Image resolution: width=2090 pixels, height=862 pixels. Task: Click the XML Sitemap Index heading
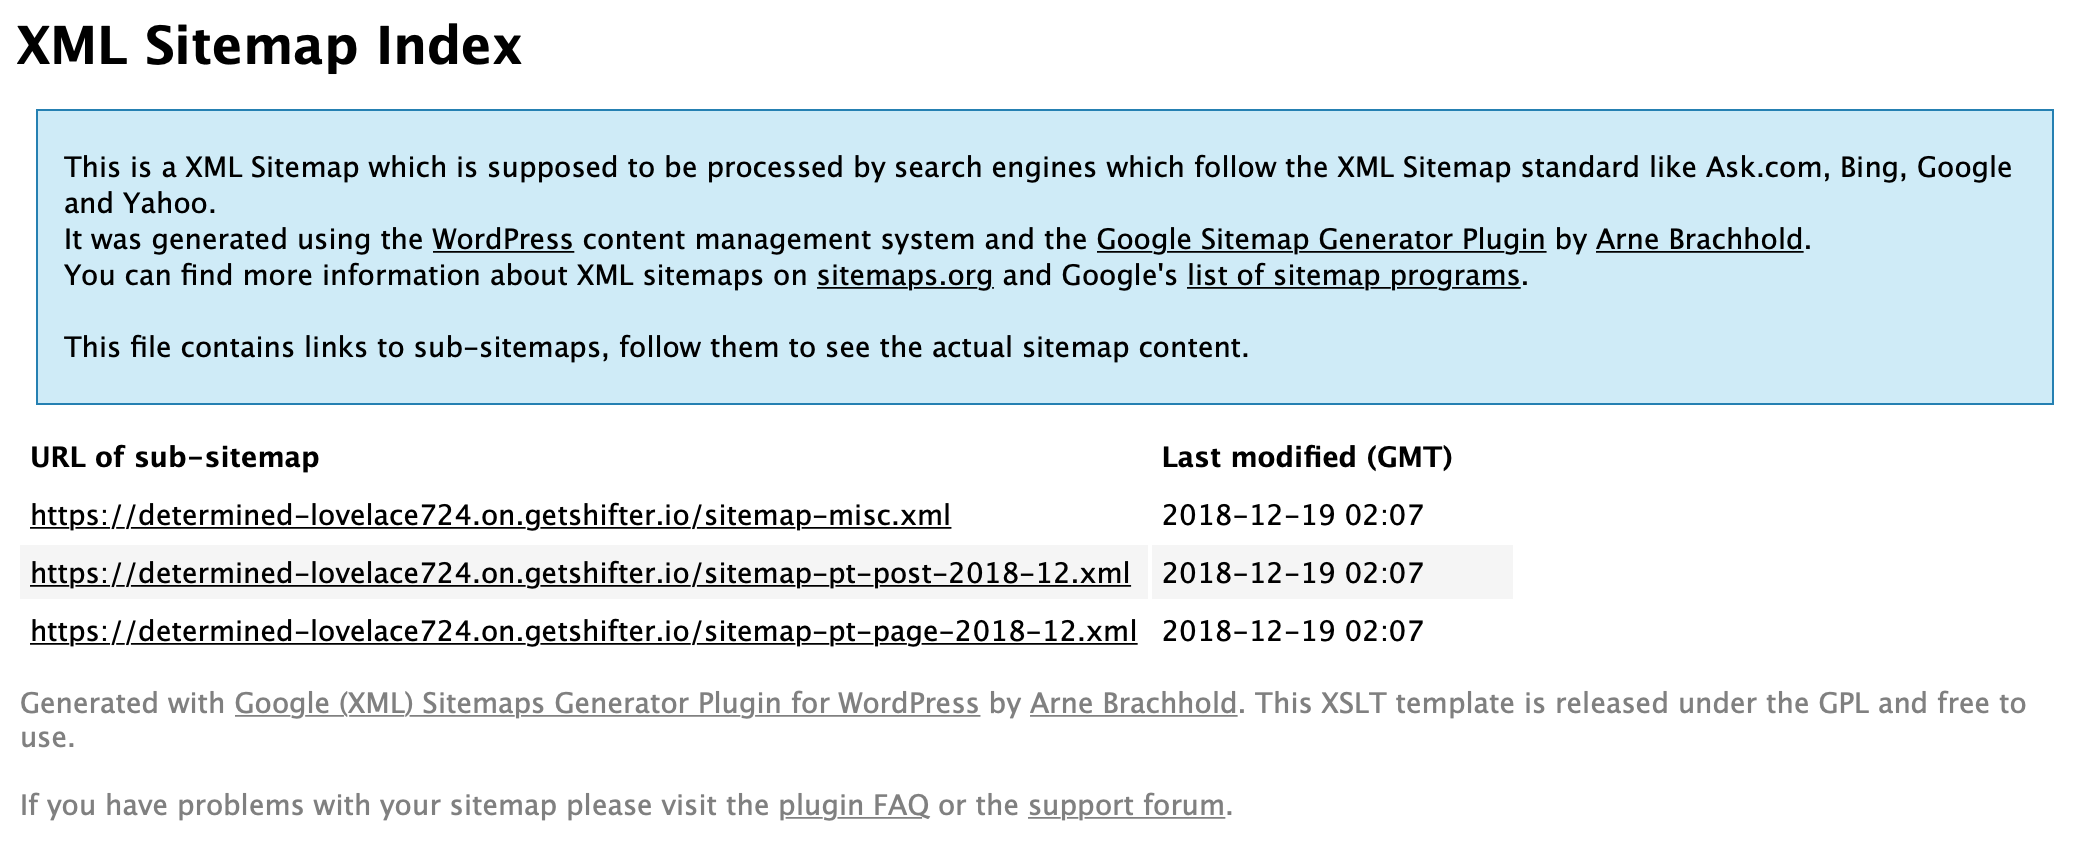[x=269, y=46]
